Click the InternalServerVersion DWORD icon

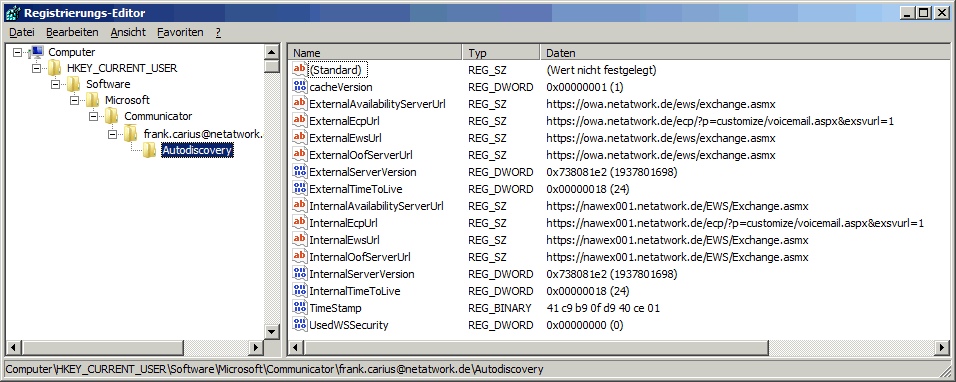click(x=300, y=274)
